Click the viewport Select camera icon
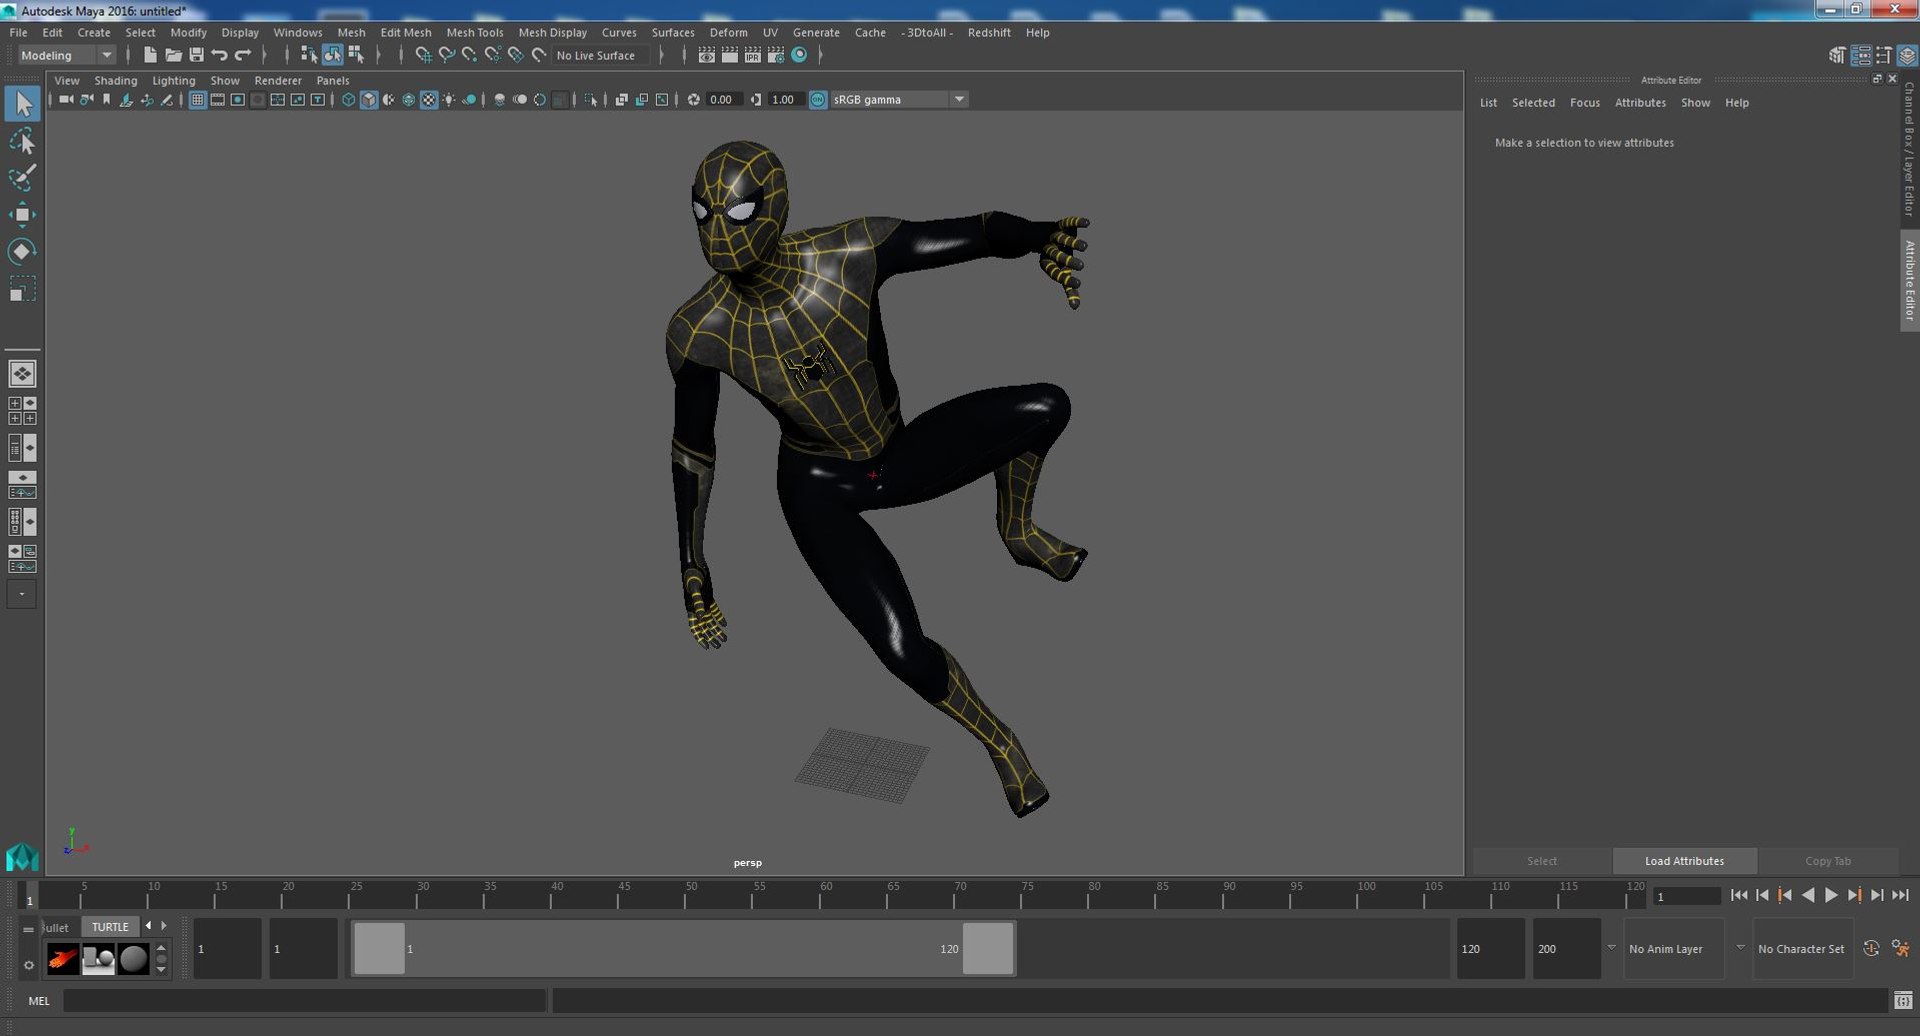The width and height of the screenshot is (1920, 1036). [66, 99]
